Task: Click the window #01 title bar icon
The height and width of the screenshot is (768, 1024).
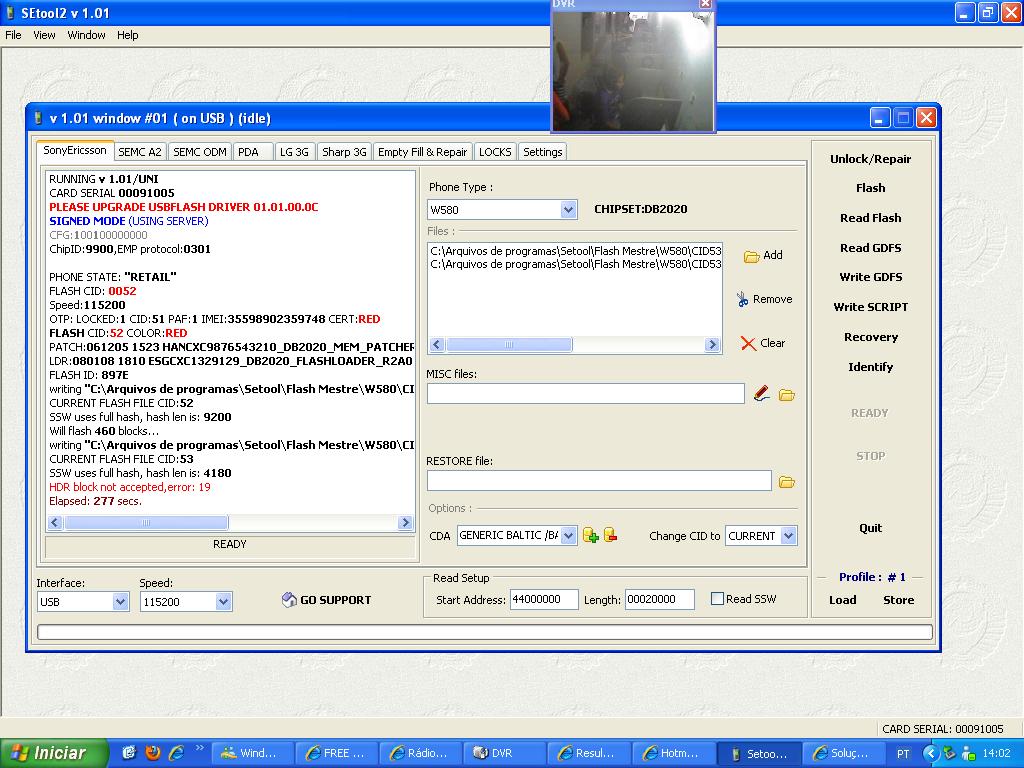Action: [x=39, y=118]
